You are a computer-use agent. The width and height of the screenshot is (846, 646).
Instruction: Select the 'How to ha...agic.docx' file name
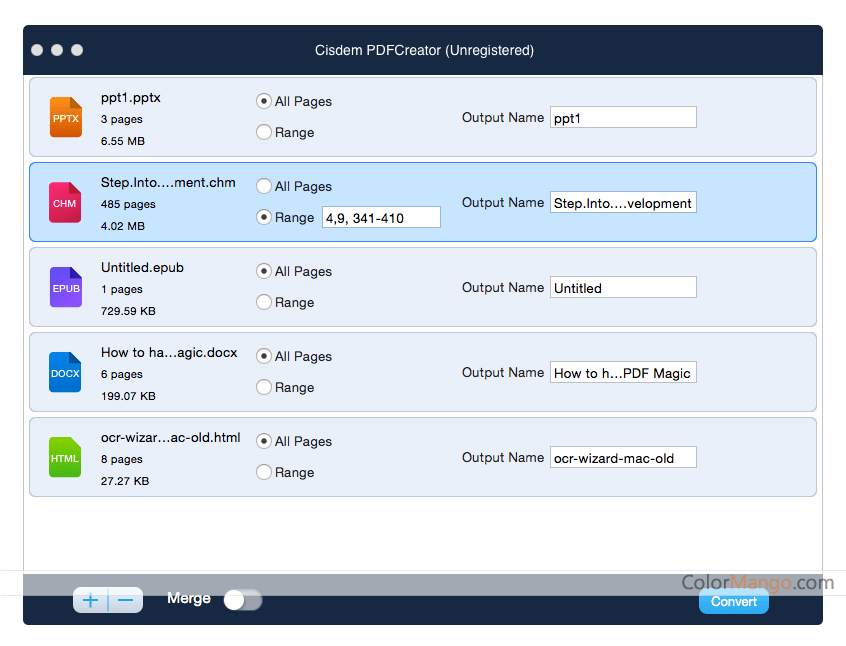[x=169, y=352]
